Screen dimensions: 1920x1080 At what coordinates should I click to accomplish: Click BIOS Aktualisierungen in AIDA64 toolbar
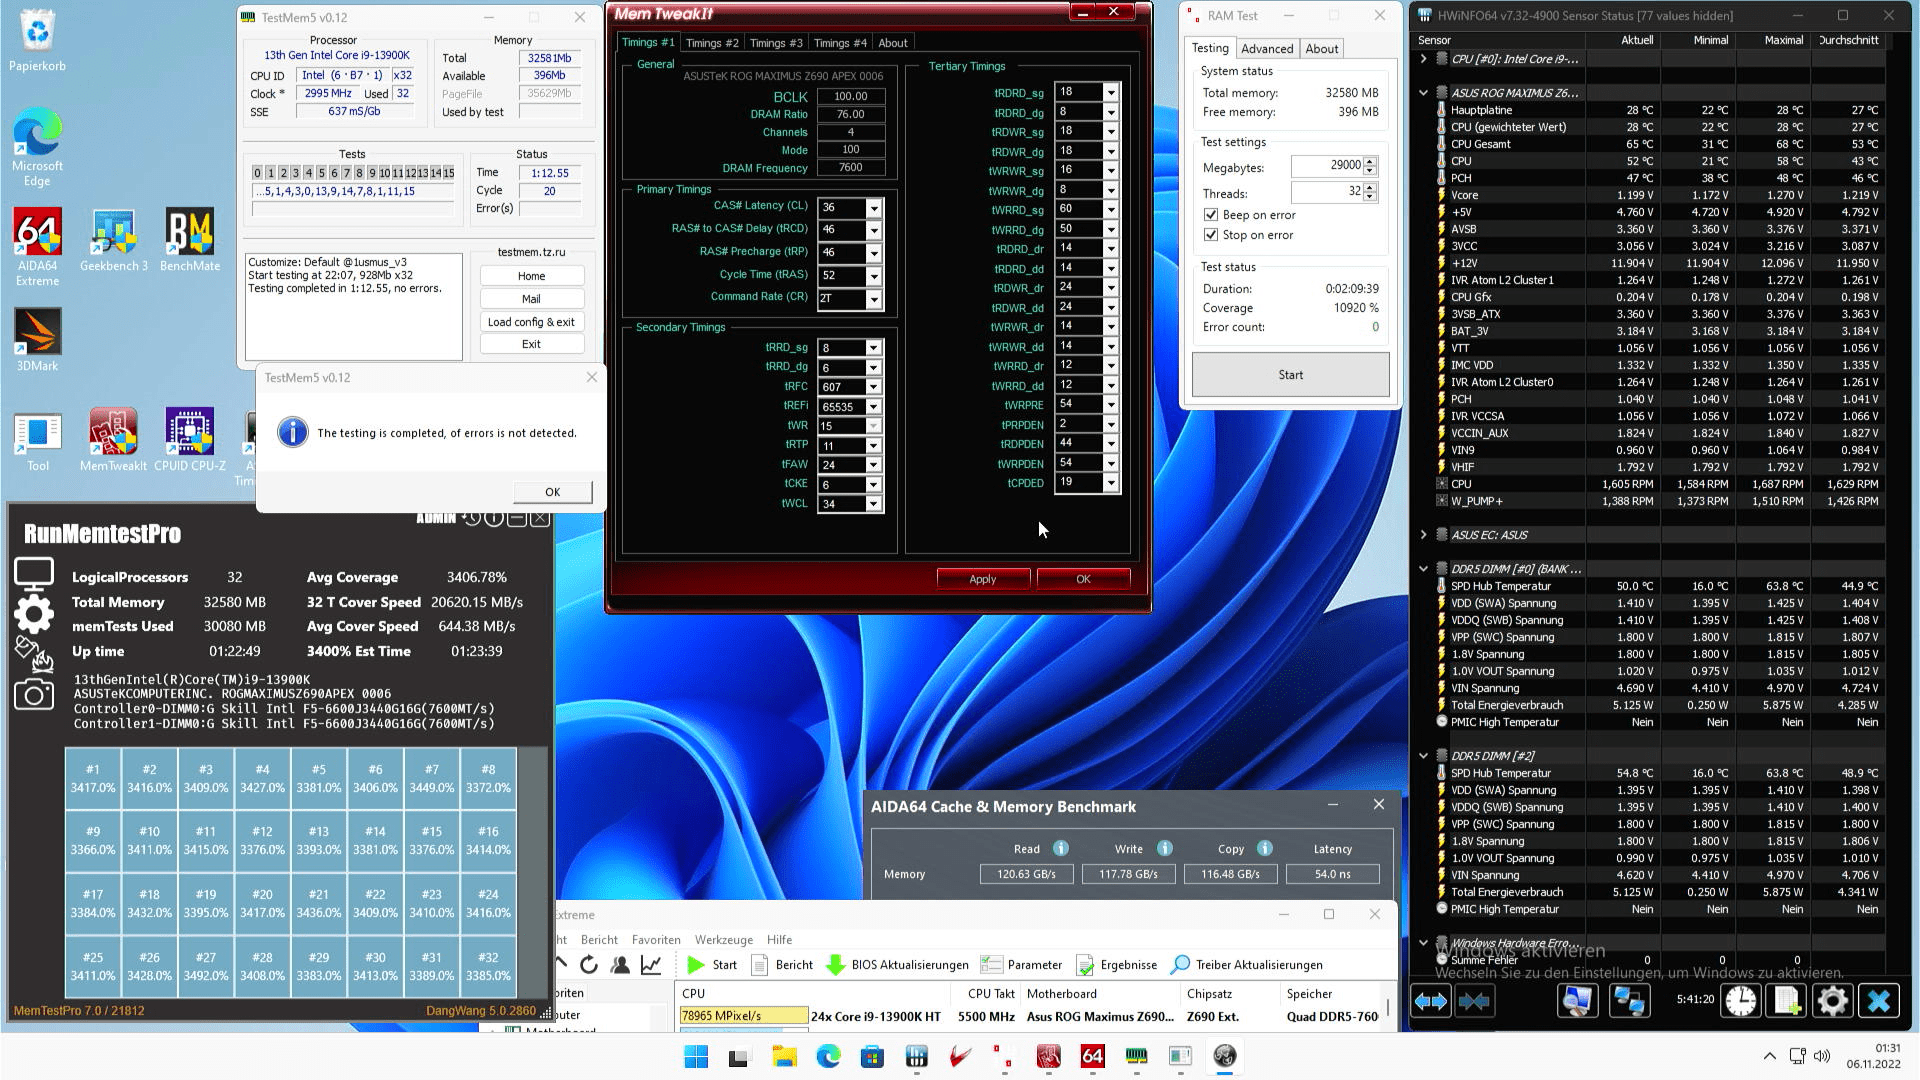(x=897, y=965)
